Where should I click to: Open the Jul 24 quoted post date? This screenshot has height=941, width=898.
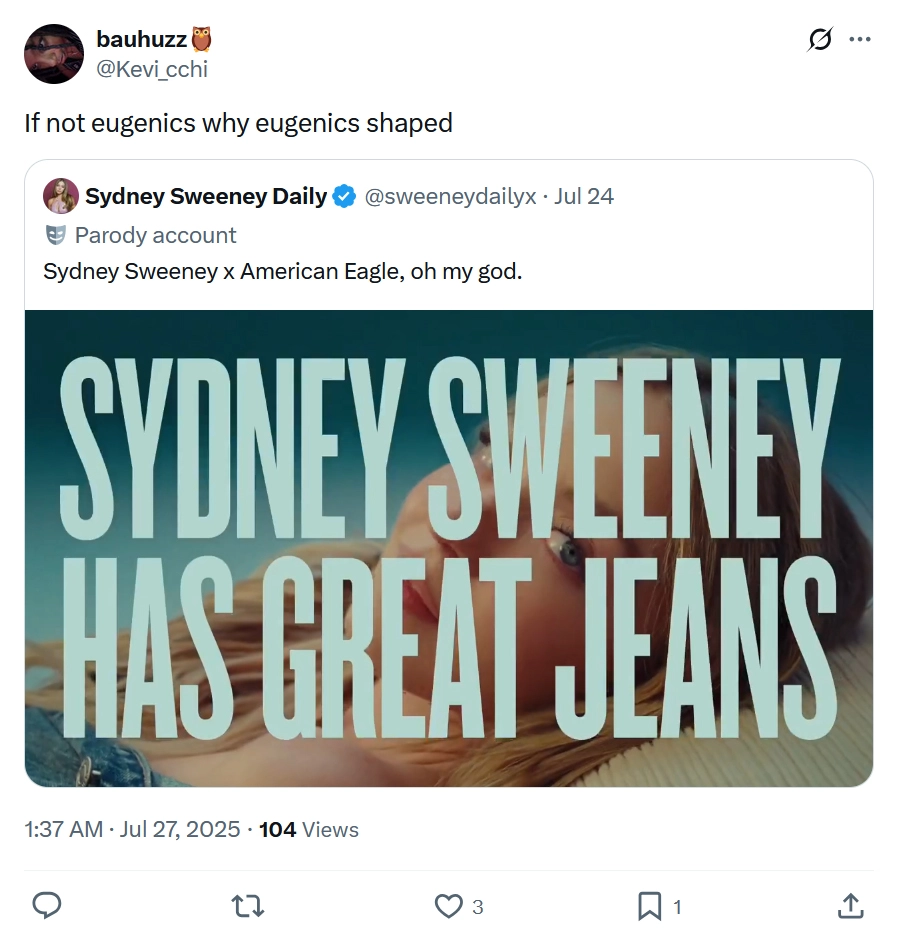point(583,196)
